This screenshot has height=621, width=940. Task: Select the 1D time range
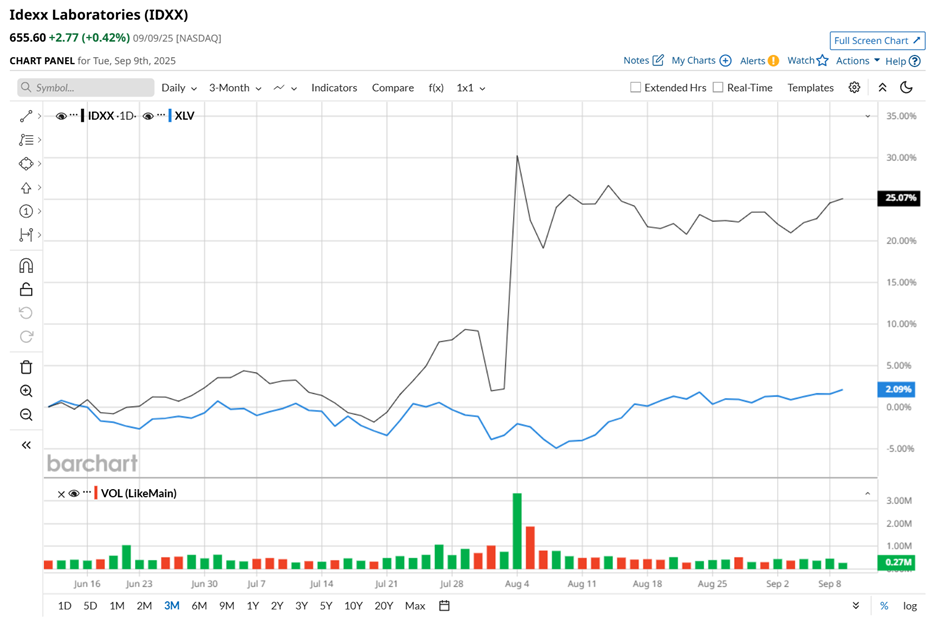(64, 605)
